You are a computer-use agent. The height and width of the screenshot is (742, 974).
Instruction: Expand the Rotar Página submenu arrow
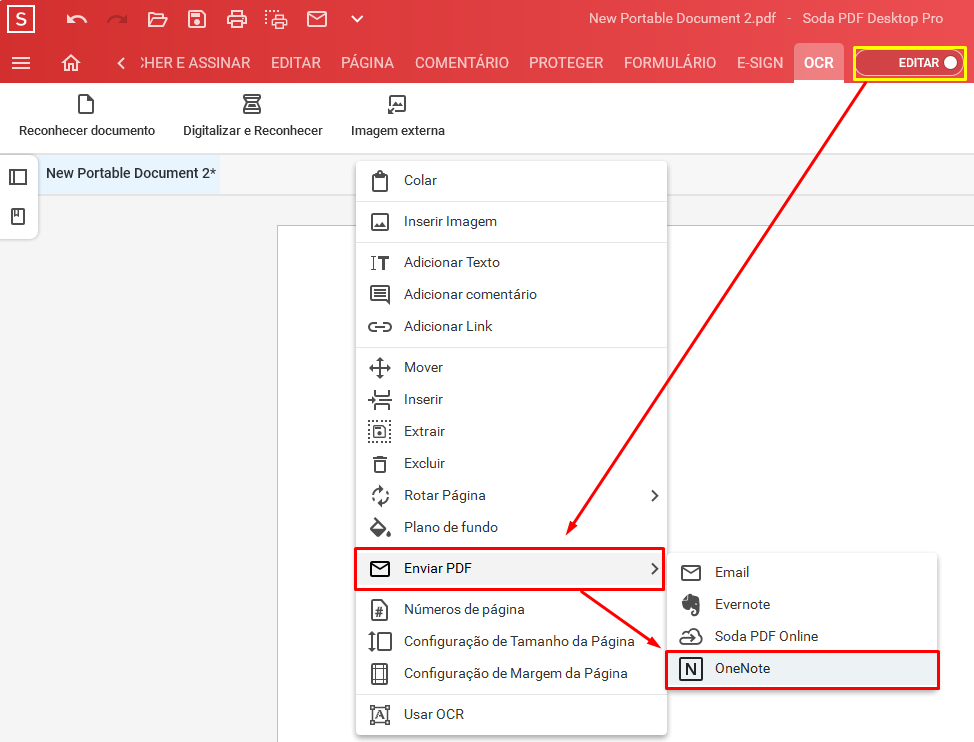(x=654, y=495)
